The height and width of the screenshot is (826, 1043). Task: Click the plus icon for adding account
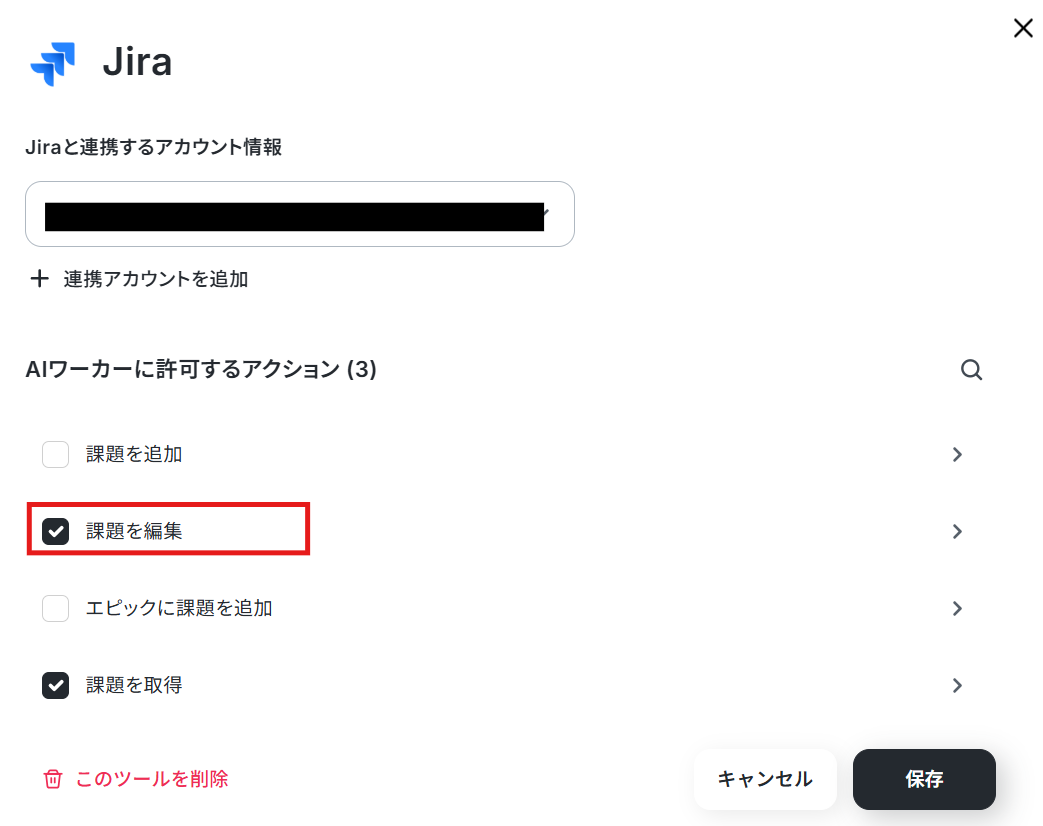point(39,278)
